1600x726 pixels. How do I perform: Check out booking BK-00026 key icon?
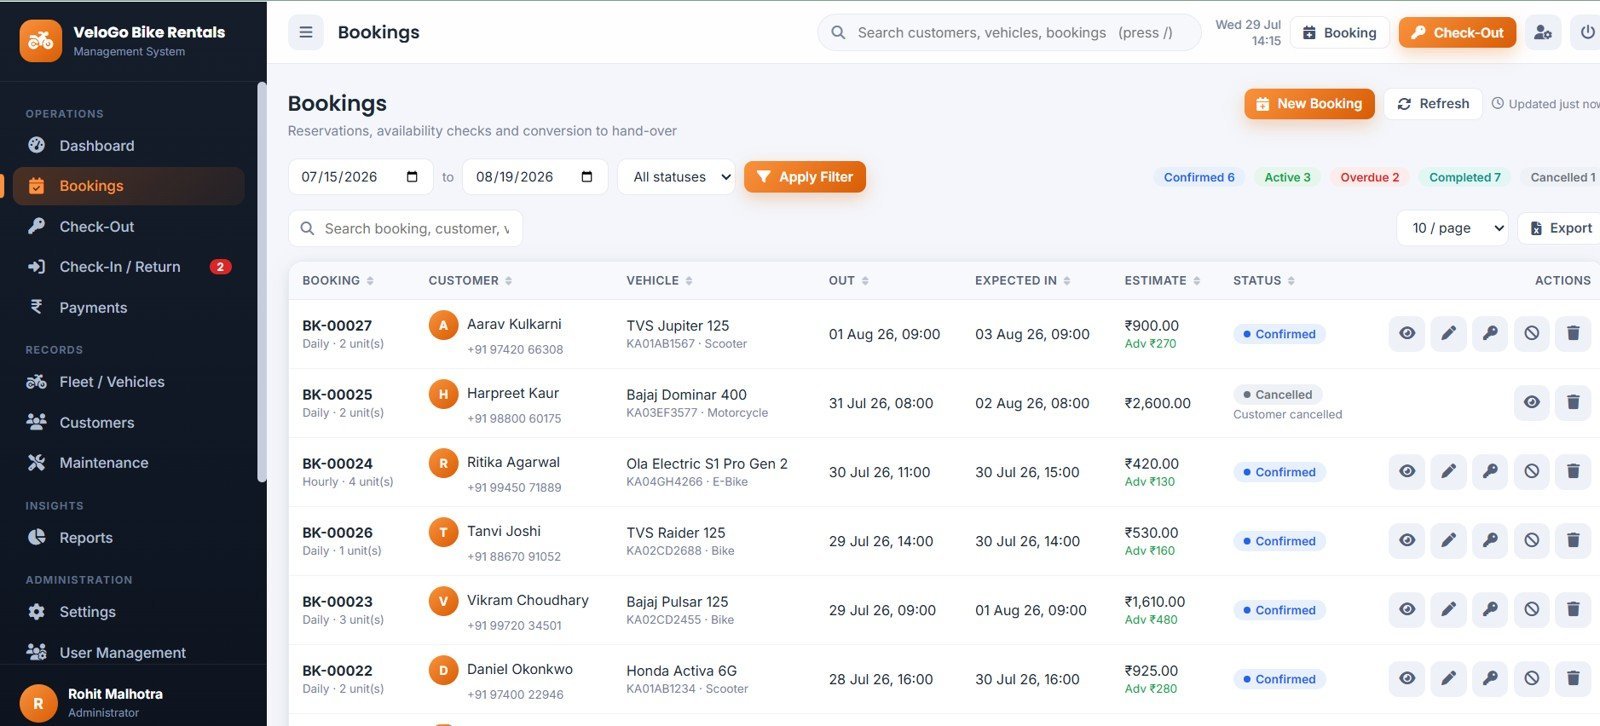(x=1490, y=540)
